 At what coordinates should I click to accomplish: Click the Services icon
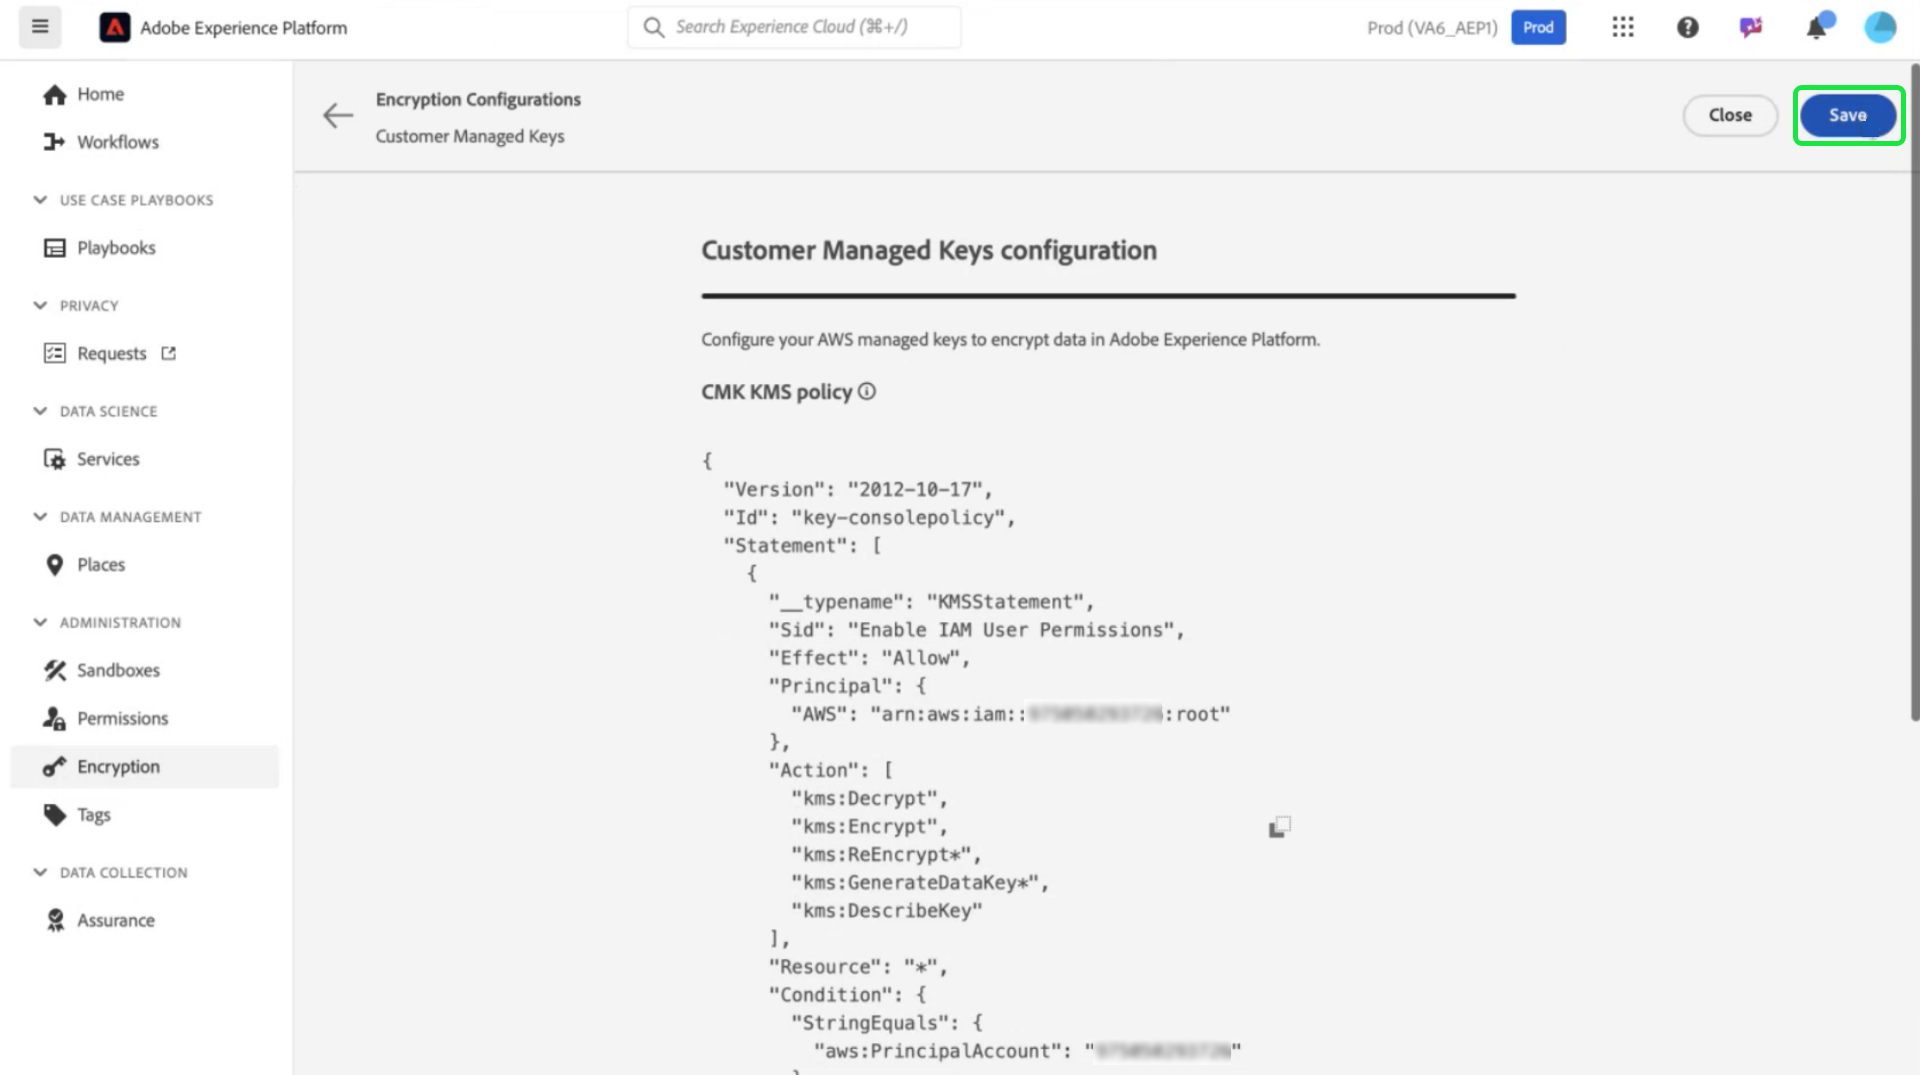point(55,459)
